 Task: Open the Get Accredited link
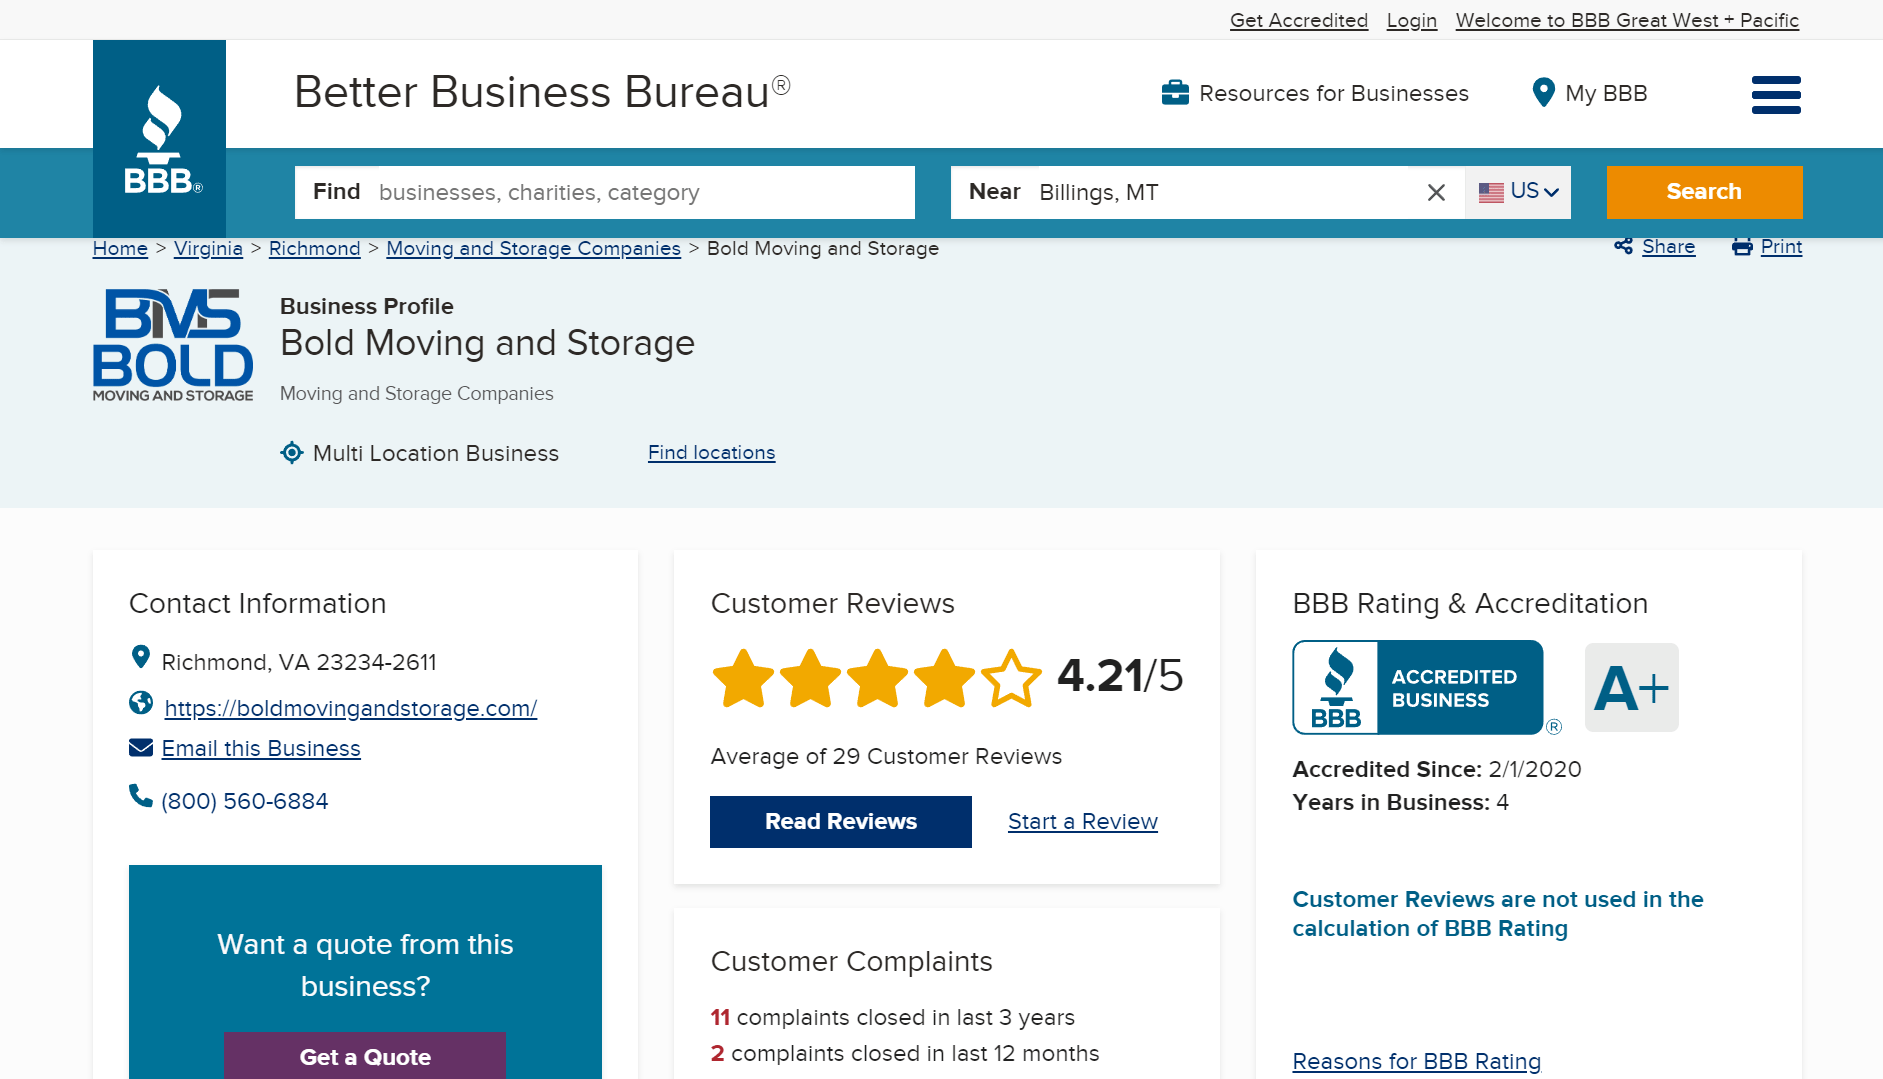(1299, 20)
